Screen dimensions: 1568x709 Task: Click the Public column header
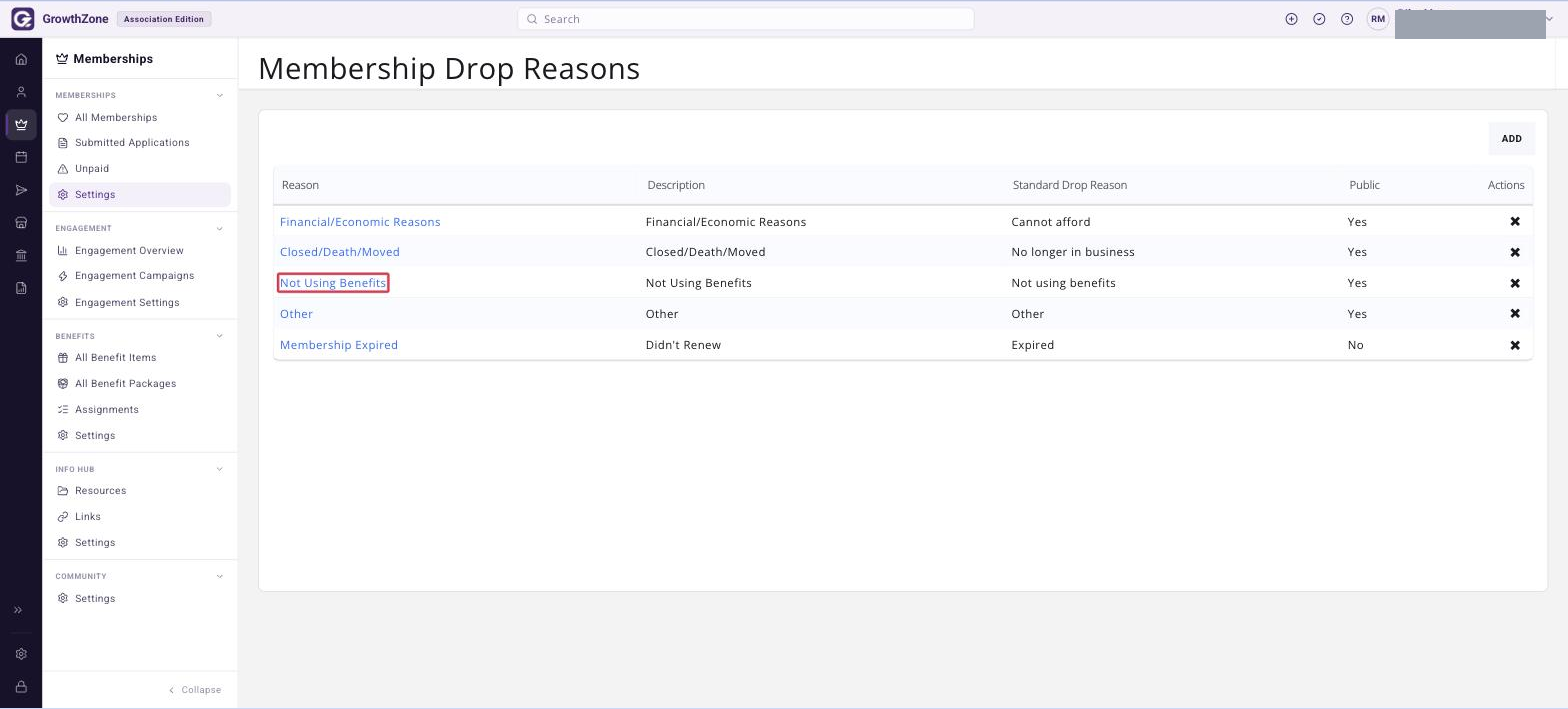(x=1364, y=185)
